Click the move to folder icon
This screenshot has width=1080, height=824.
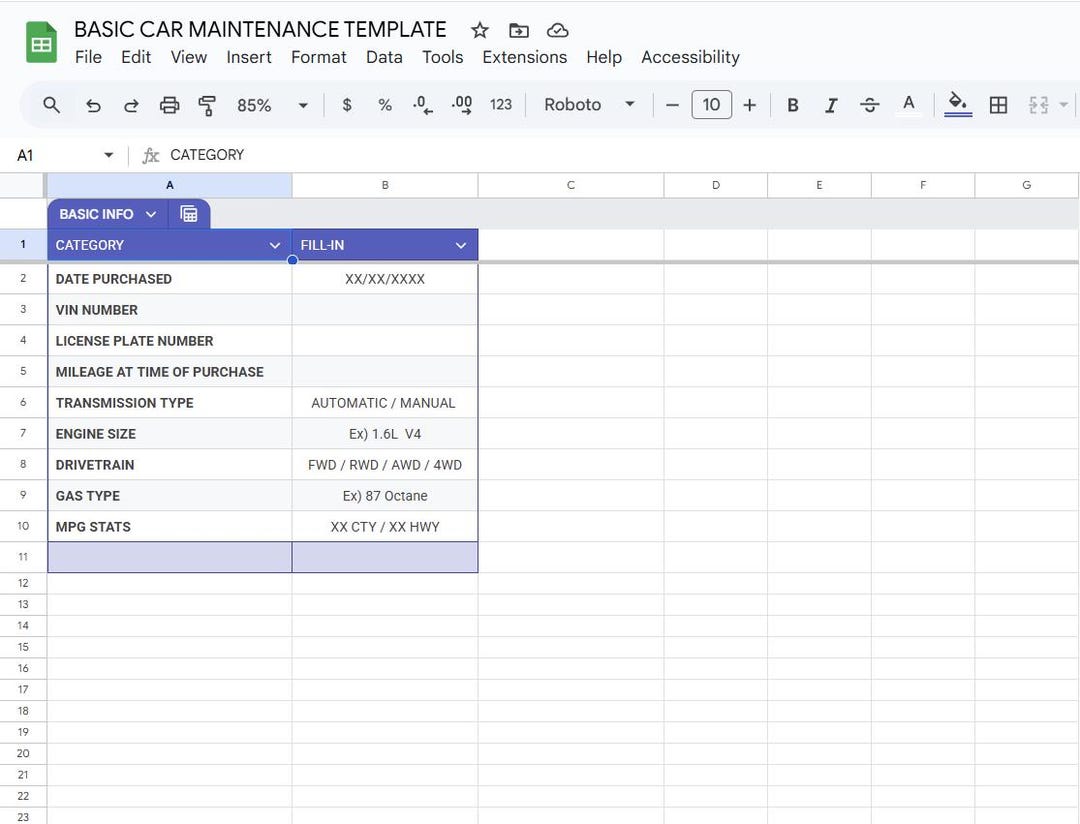coord(519,30)
